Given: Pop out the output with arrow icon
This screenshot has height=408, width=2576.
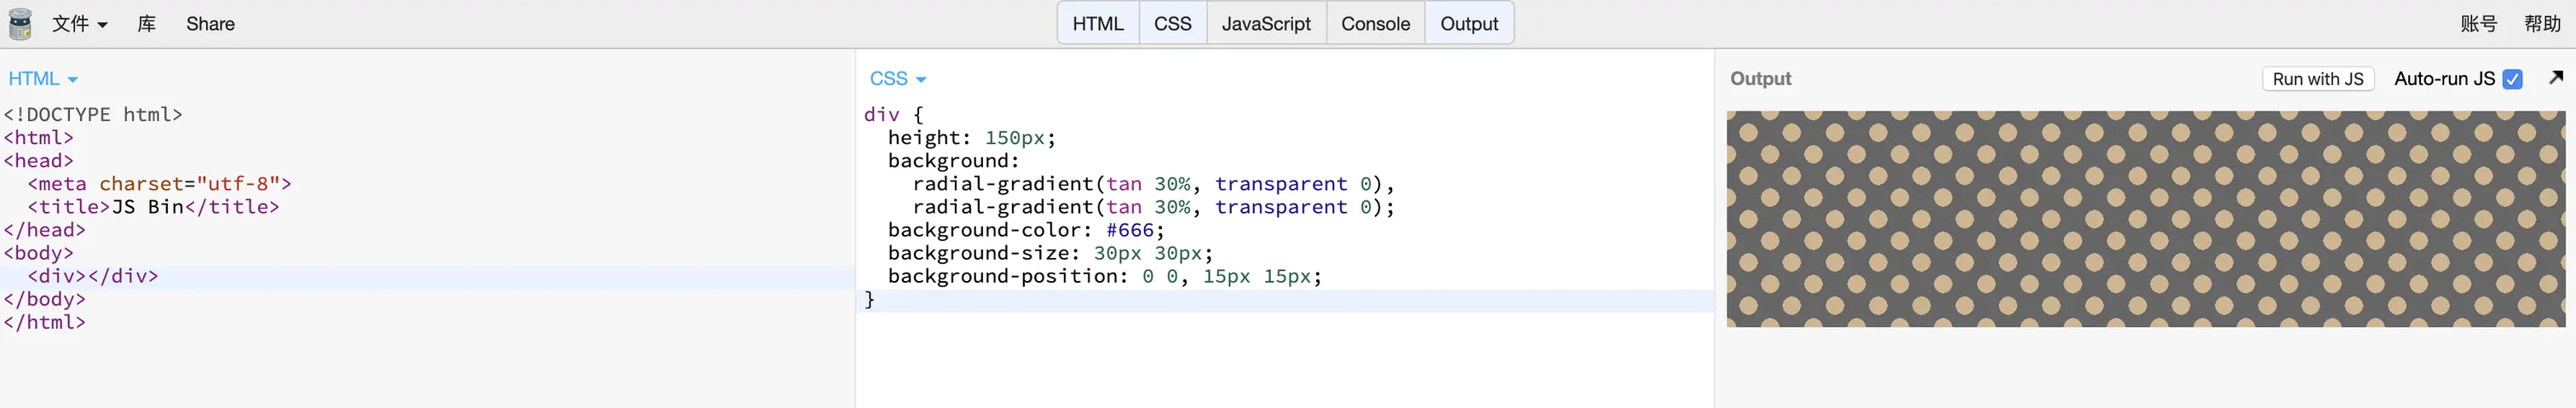Looking at the screenshot, I should [x=2556, y=78].
